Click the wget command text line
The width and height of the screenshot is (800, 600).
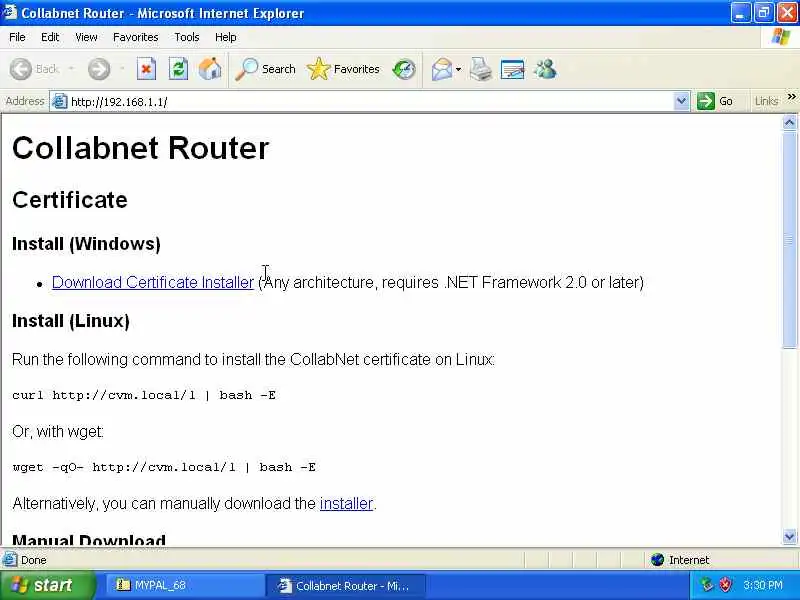tap(164, 467)
